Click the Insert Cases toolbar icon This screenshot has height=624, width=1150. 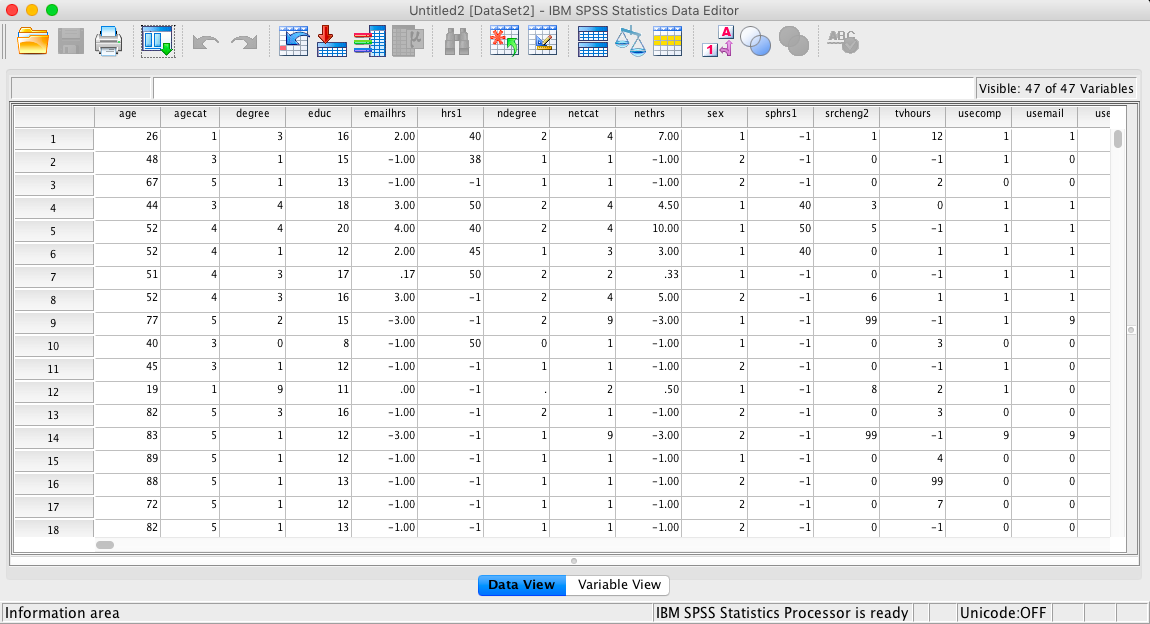(503, 41)
